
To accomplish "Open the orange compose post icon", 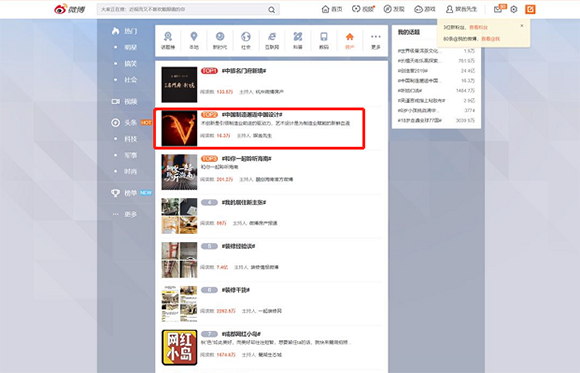I will 530,9.
